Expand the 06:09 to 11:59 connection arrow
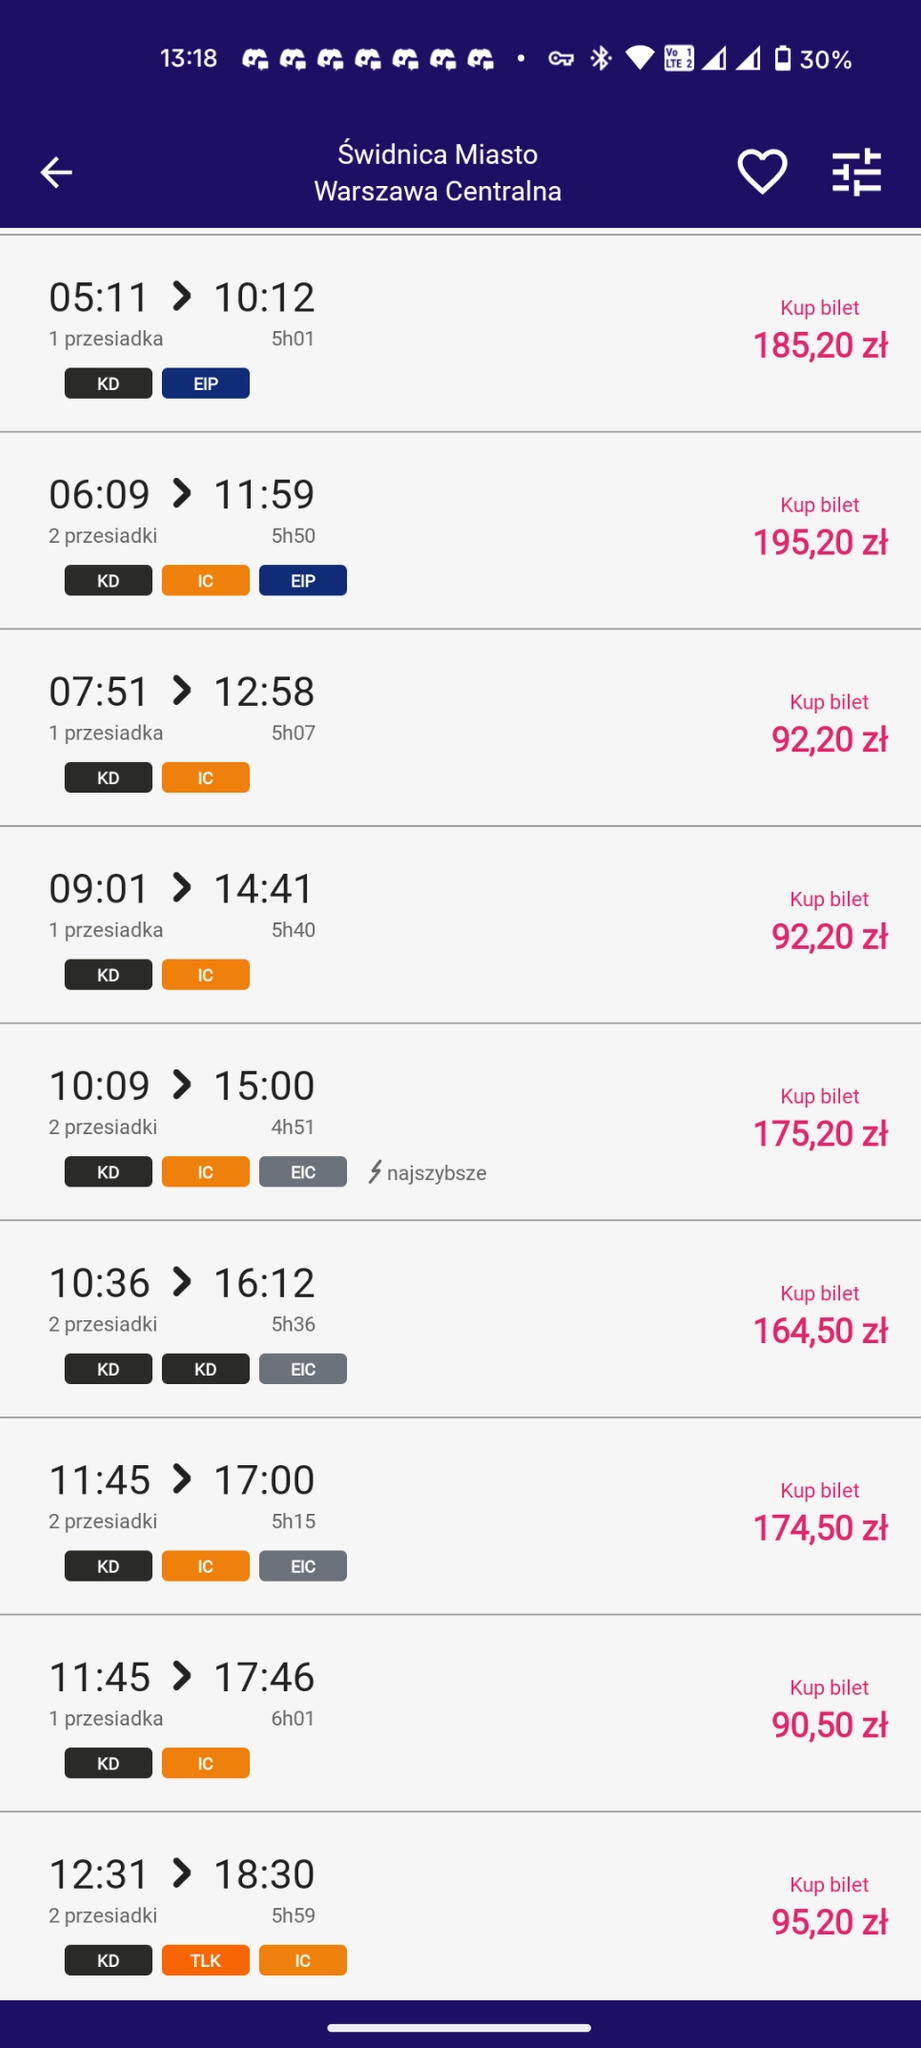The image size is (921, 2048). click(x=182, y=493)
